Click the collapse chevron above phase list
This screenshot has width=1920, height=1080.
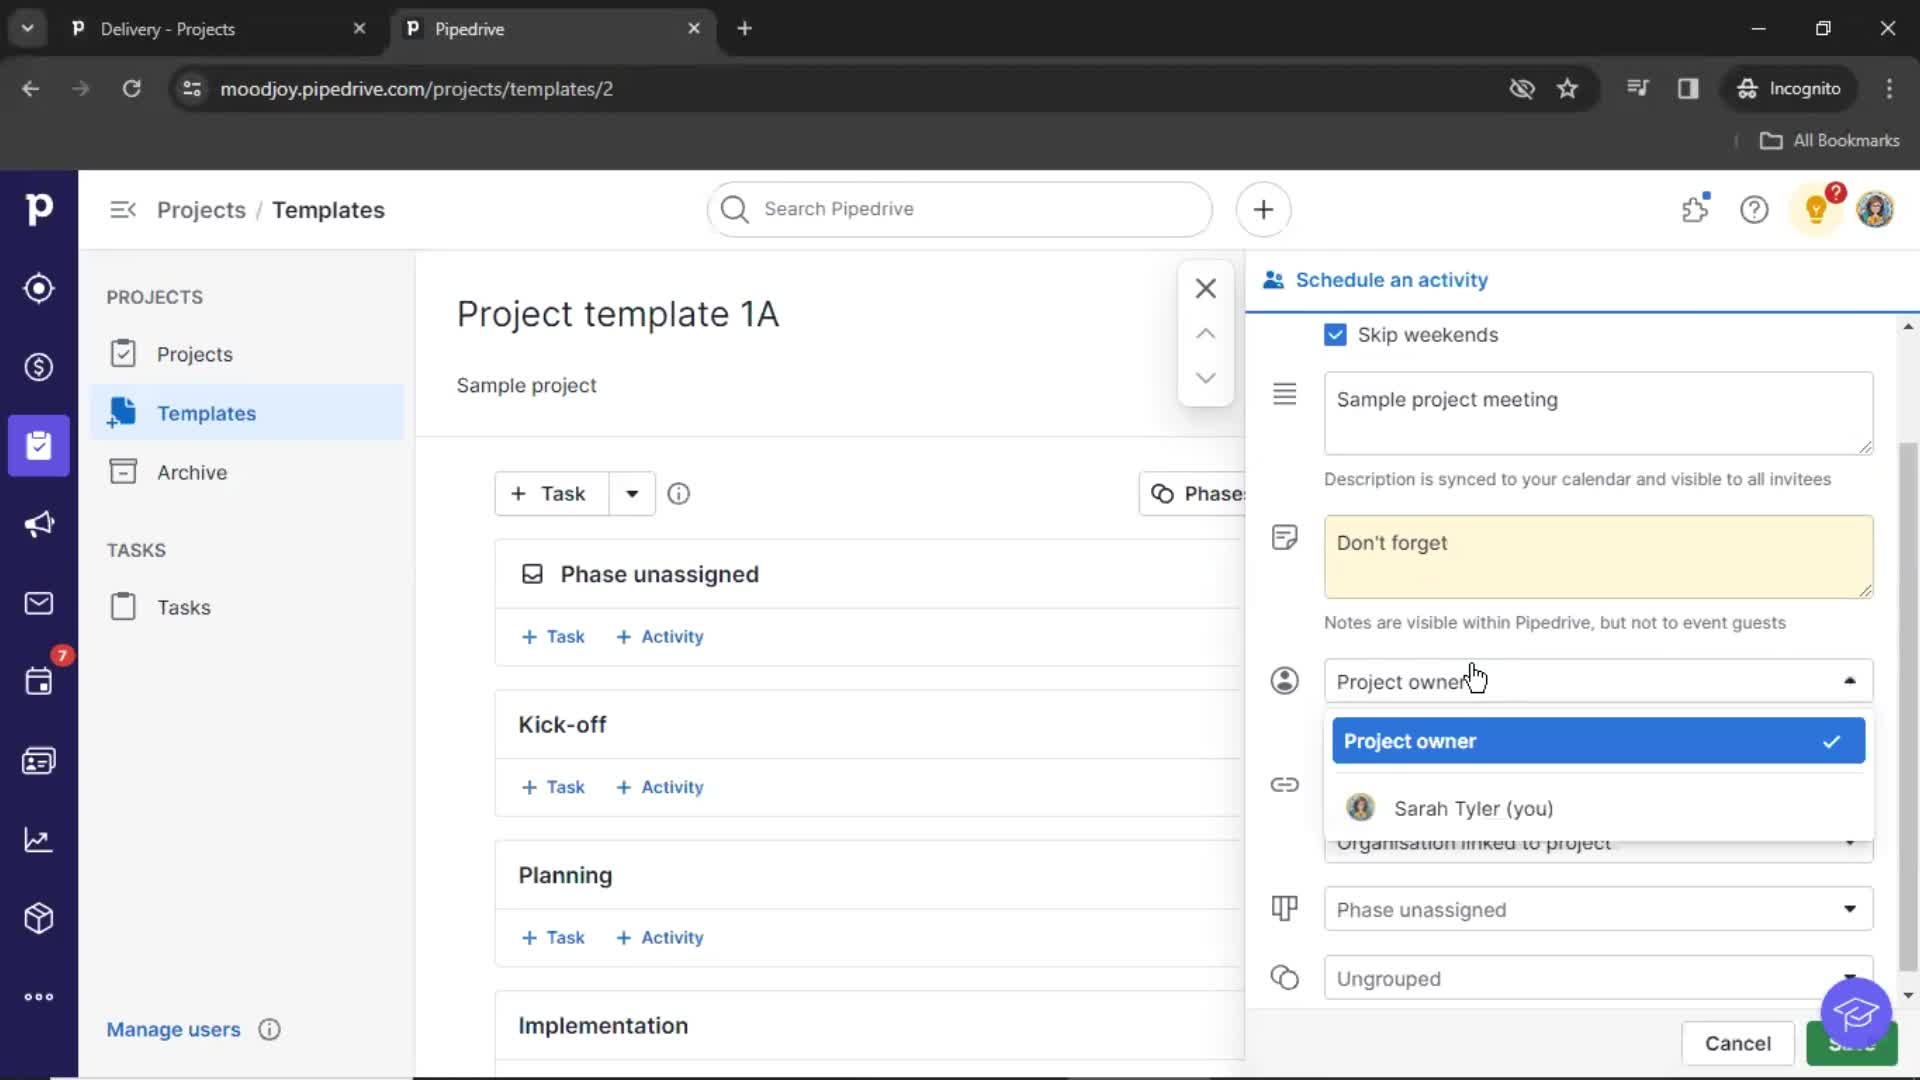(1205, 334)
